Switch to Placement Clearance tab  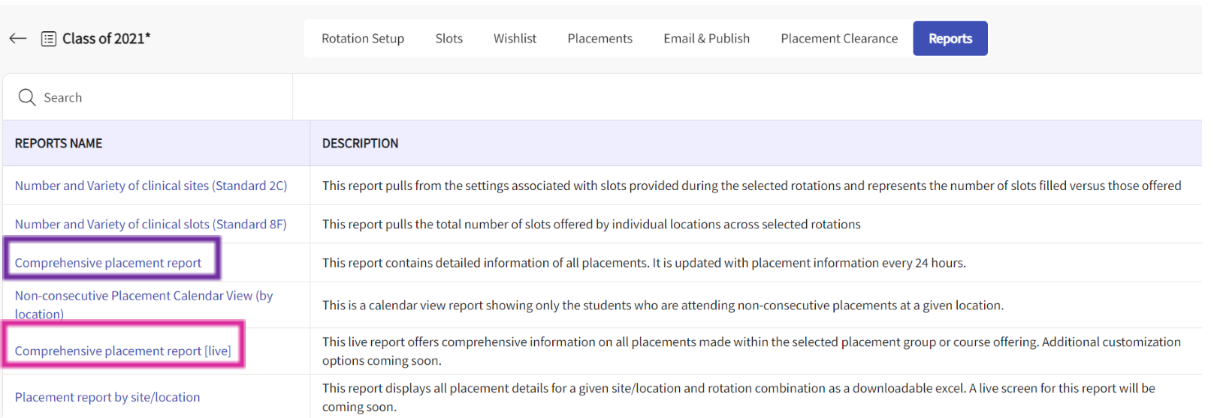pyautogui.click(x=839, y=39)
